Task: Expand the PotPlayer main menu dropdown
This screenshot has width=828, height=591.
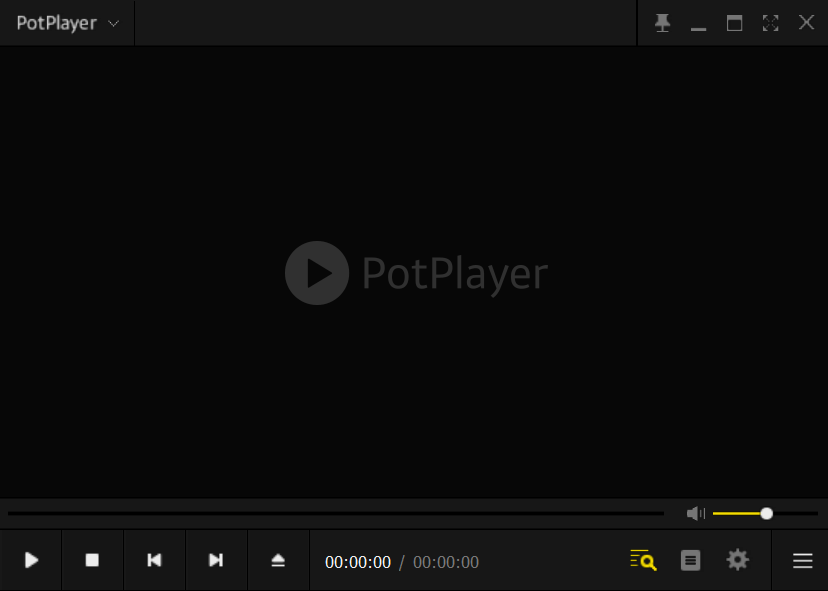Action: pos(67,23)
